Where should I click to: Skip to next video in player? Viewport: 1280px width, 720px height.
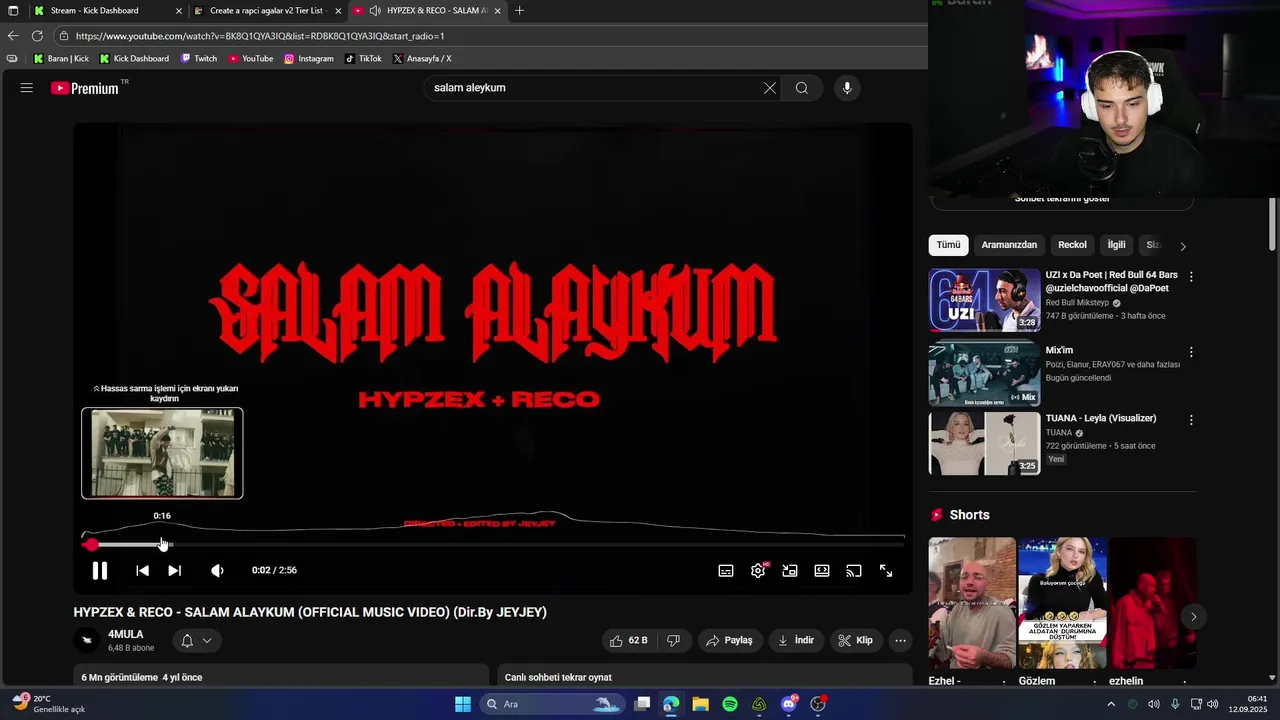[x=174, y=571]
